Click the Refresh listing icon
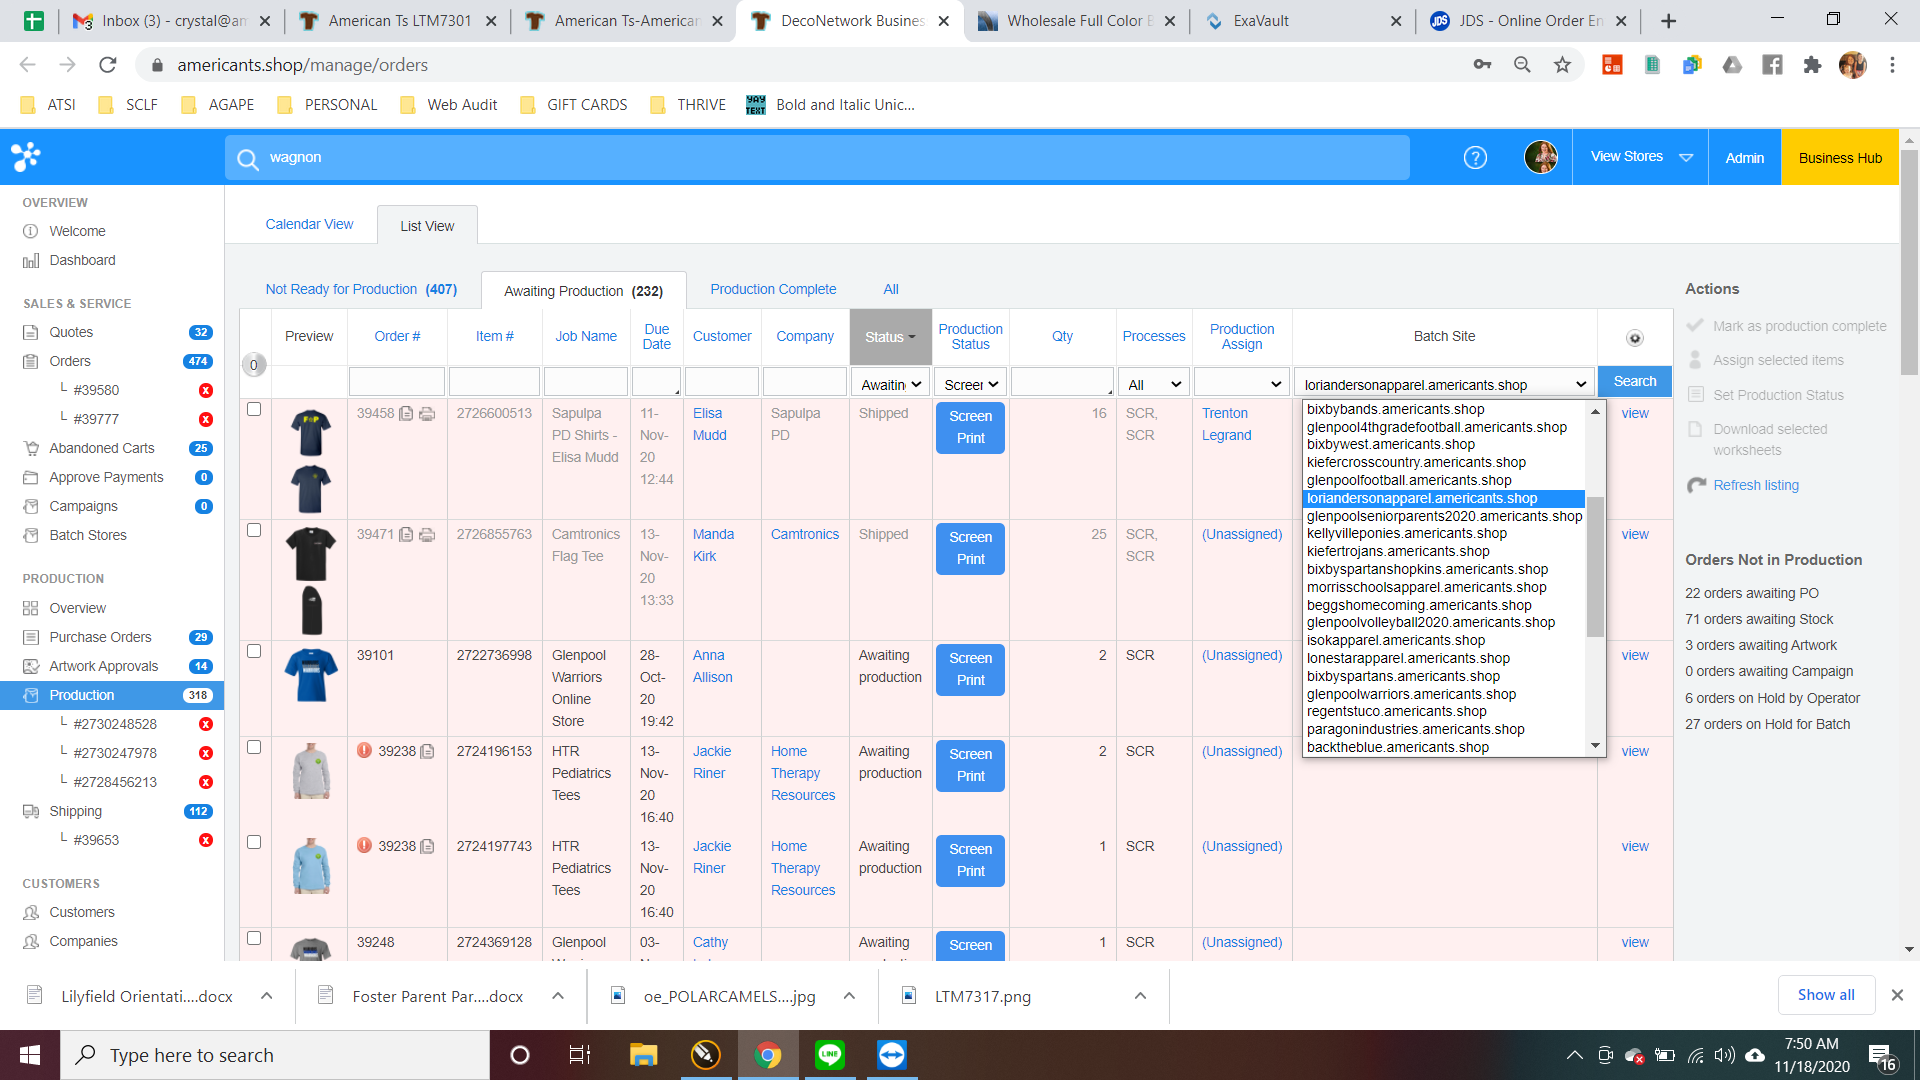 pyautogui.click(x=1696, y=485)
